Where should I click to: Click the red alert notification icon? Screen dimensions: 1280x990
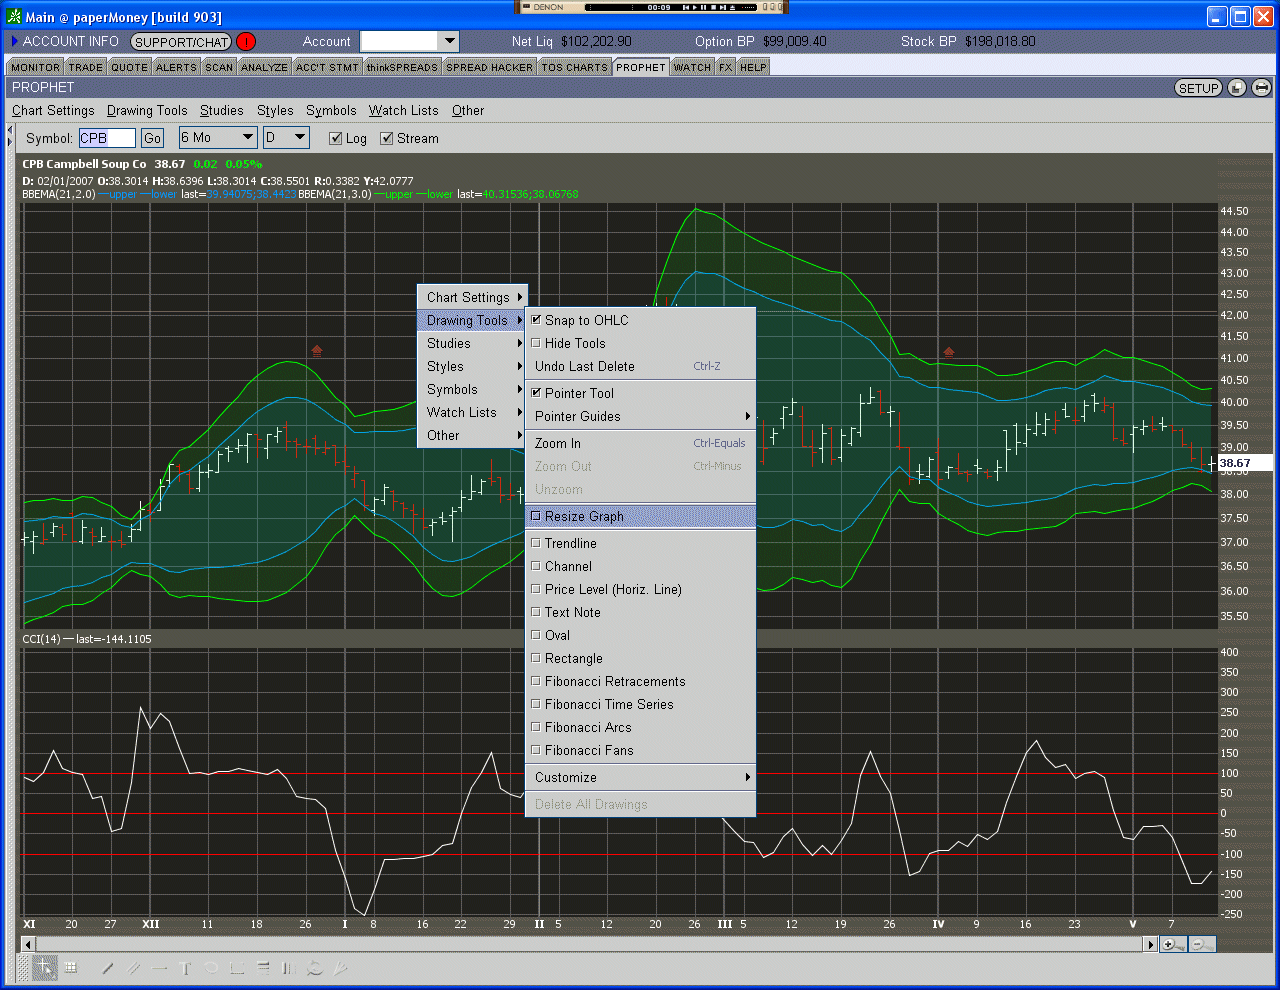[246, 42]
